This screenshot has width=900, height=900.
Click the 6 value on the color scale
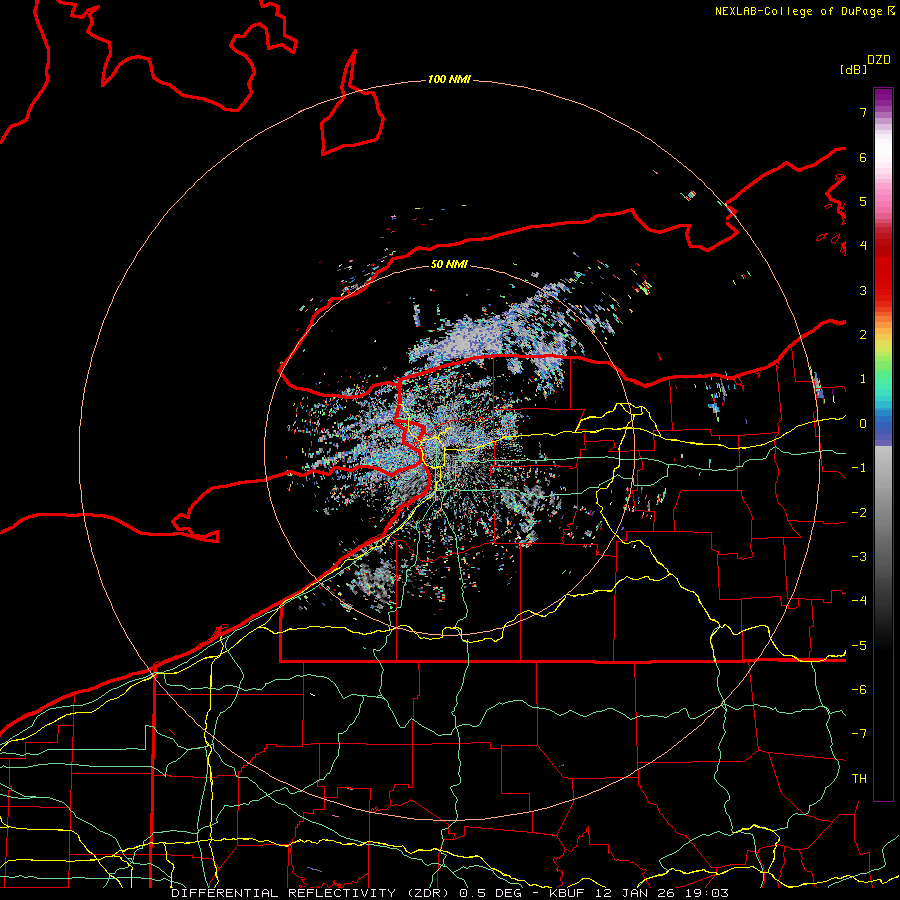(863, 157)
